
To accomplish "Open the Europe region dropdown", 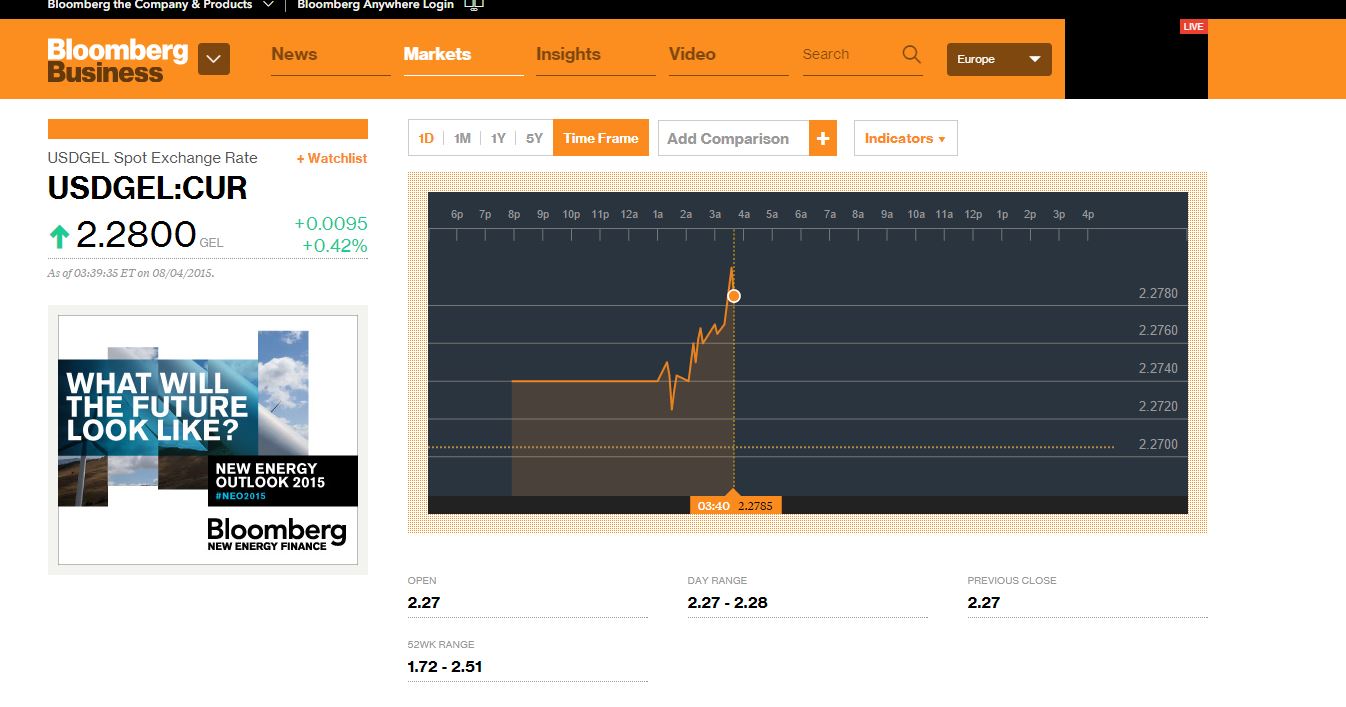I will (x=999, y=59).
